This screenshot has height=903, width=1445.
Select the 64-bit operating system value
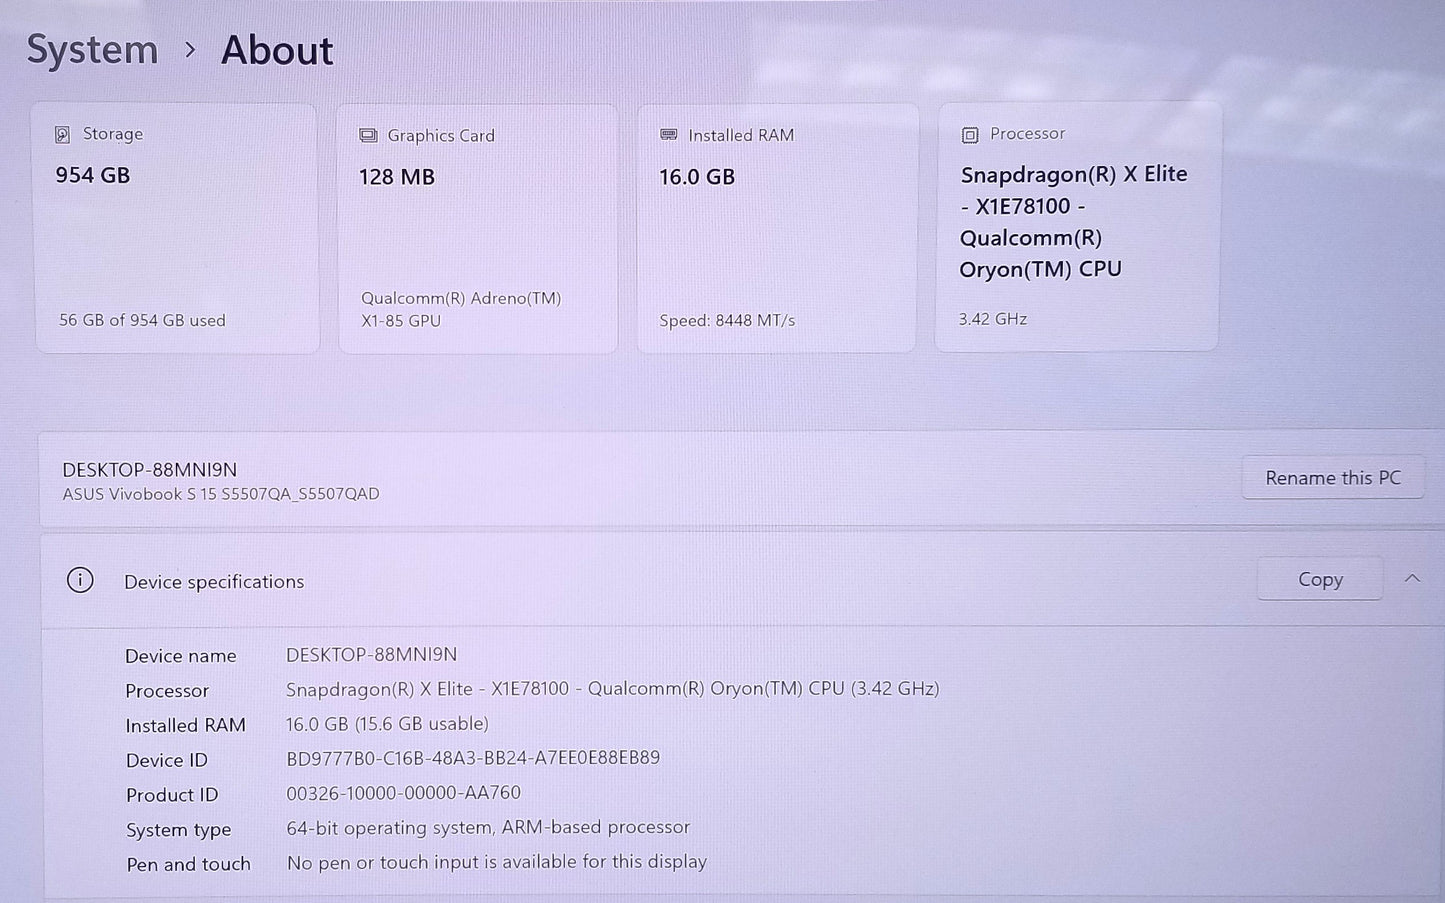(488, 827)
